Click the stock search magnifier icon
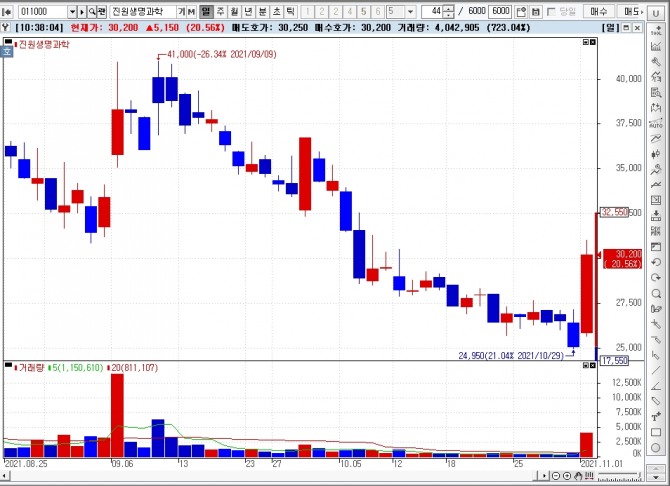Image resolution: width=670 pixels, height=486 pixels. click(92, 12)
